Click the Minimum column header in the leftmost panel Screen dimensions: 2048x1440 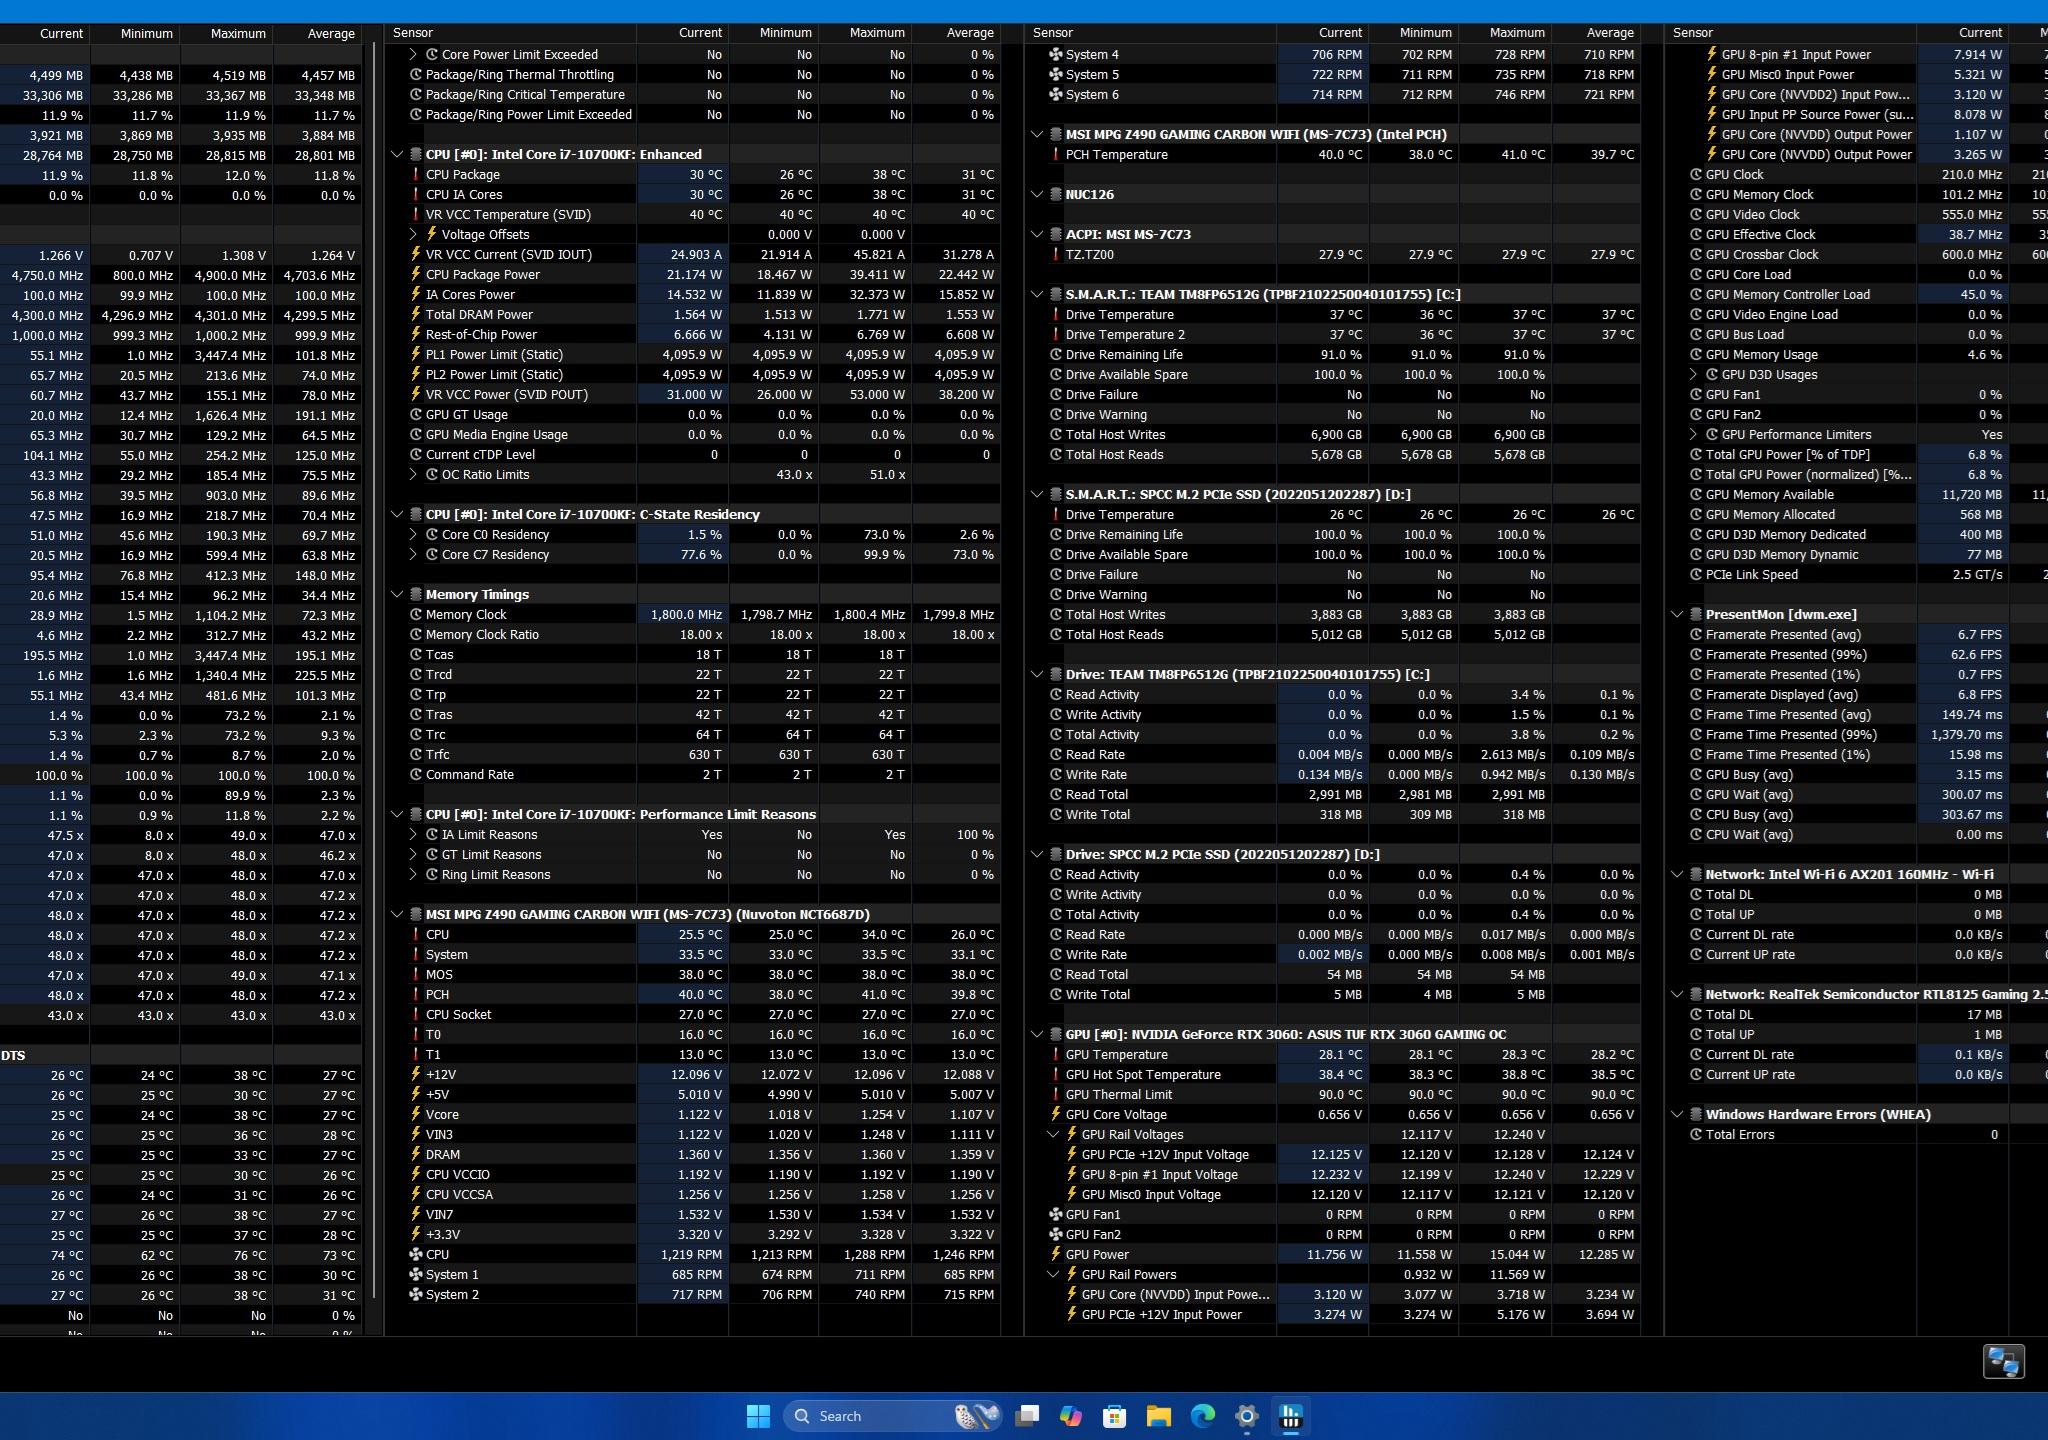[135, 33]
